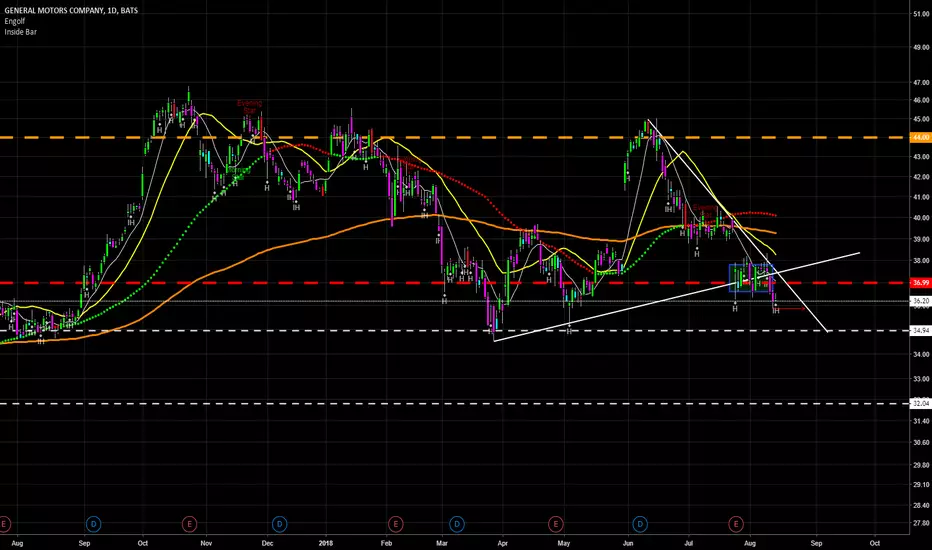Click the red 36.99 price line label
This screenshot has height=550, width=932.
coord(921,282)
